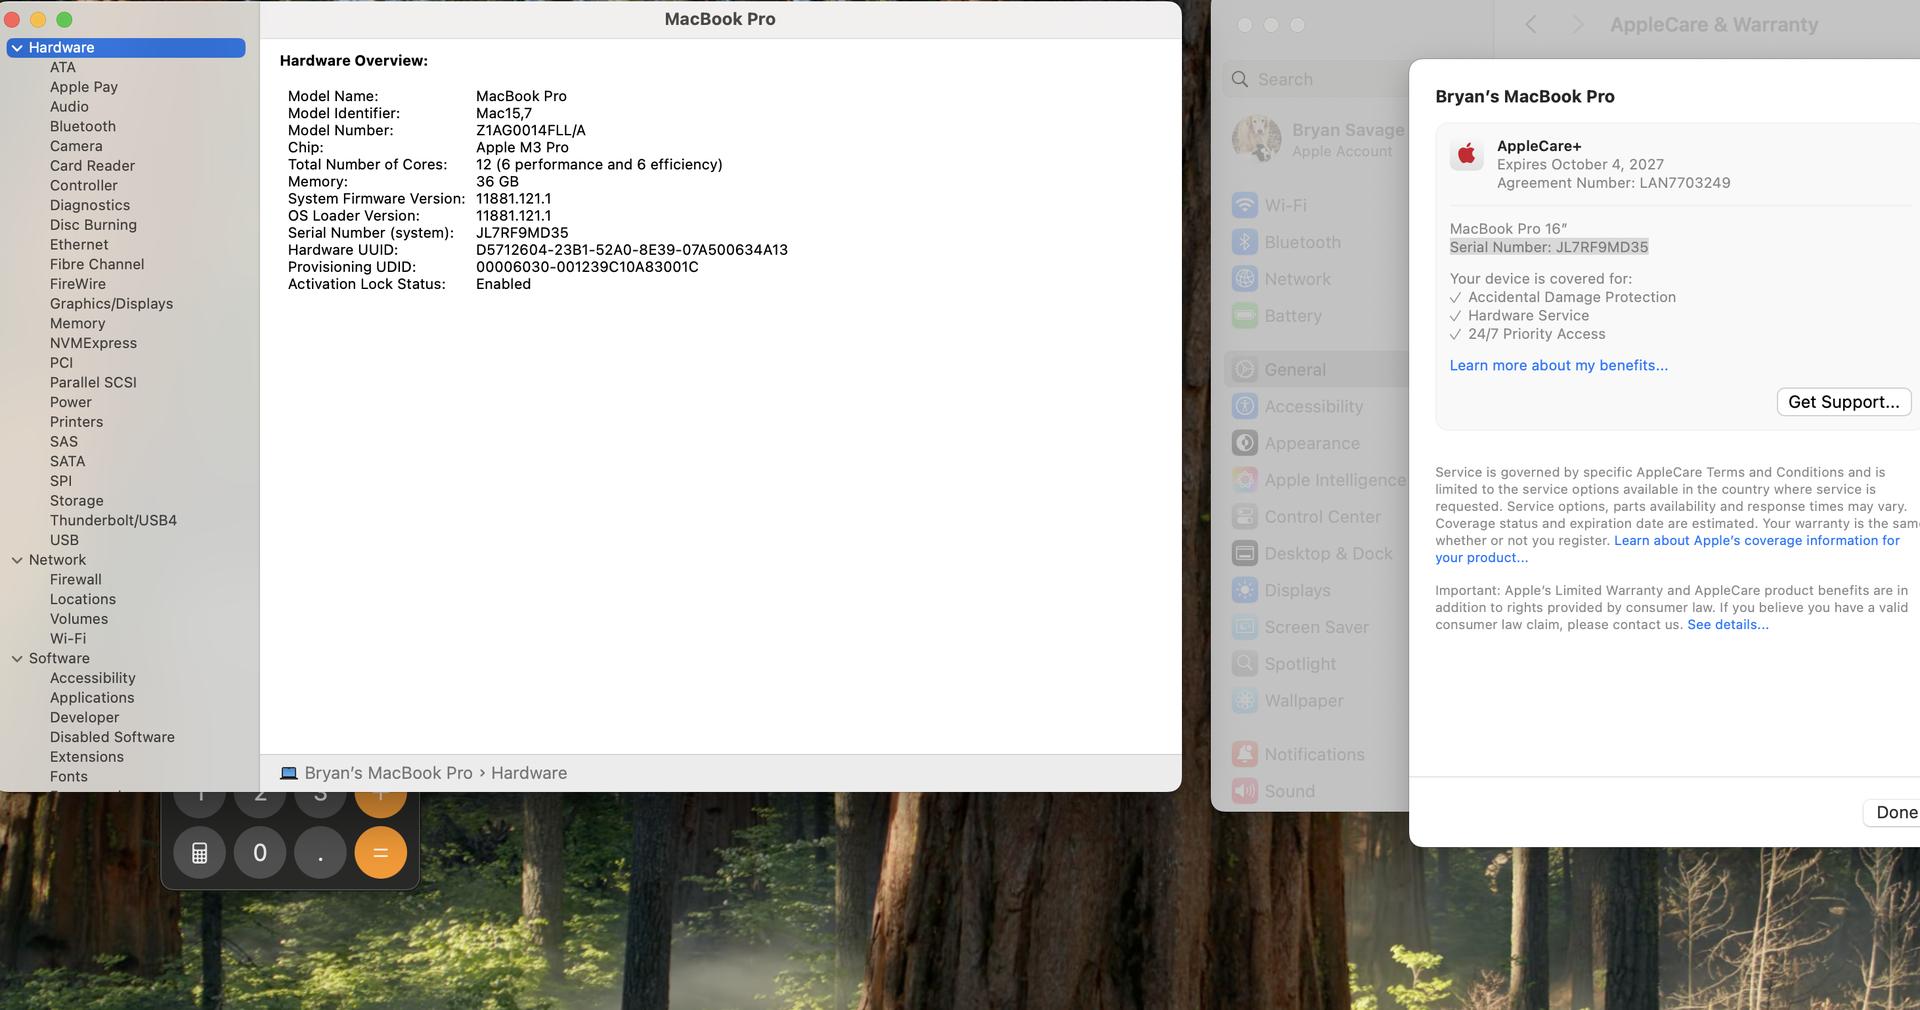The height and width of the screenshot is (1010, 1920).
Task: Click the Wi-Fi icon in System Settings sidebar
Action: coord(1245,205)
